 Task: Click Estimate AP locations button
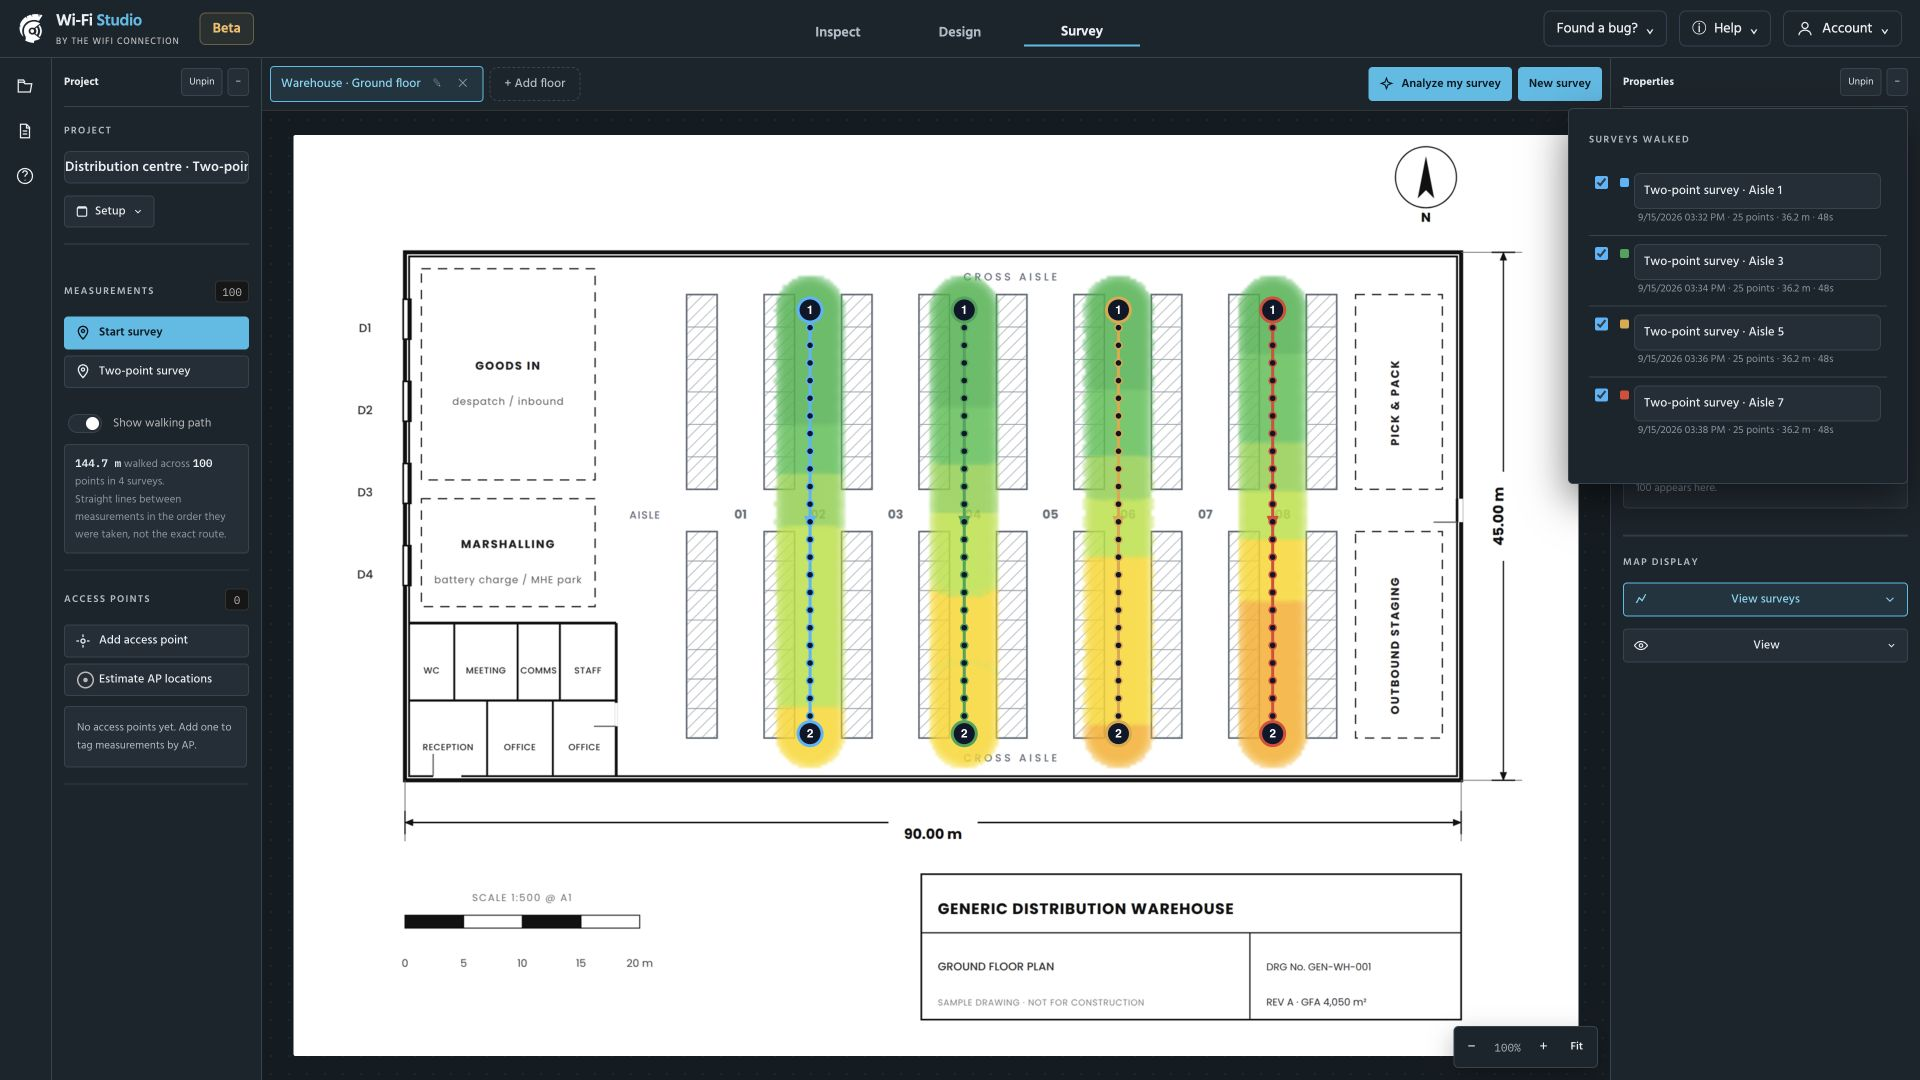pos(156,680)
